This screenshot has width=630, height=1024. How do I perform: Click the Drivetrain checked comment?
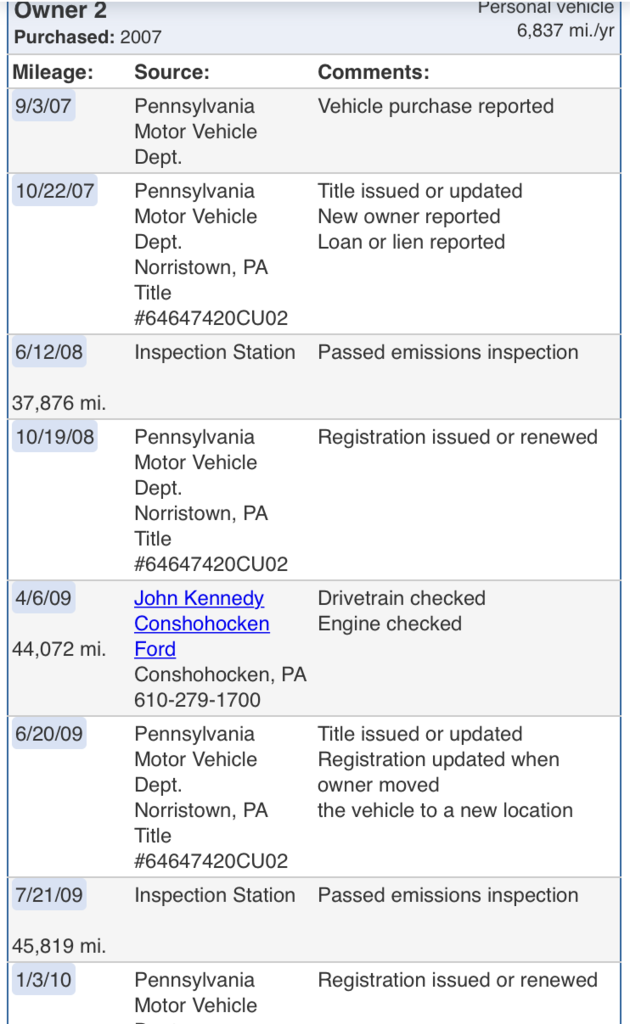click(402, 598)
